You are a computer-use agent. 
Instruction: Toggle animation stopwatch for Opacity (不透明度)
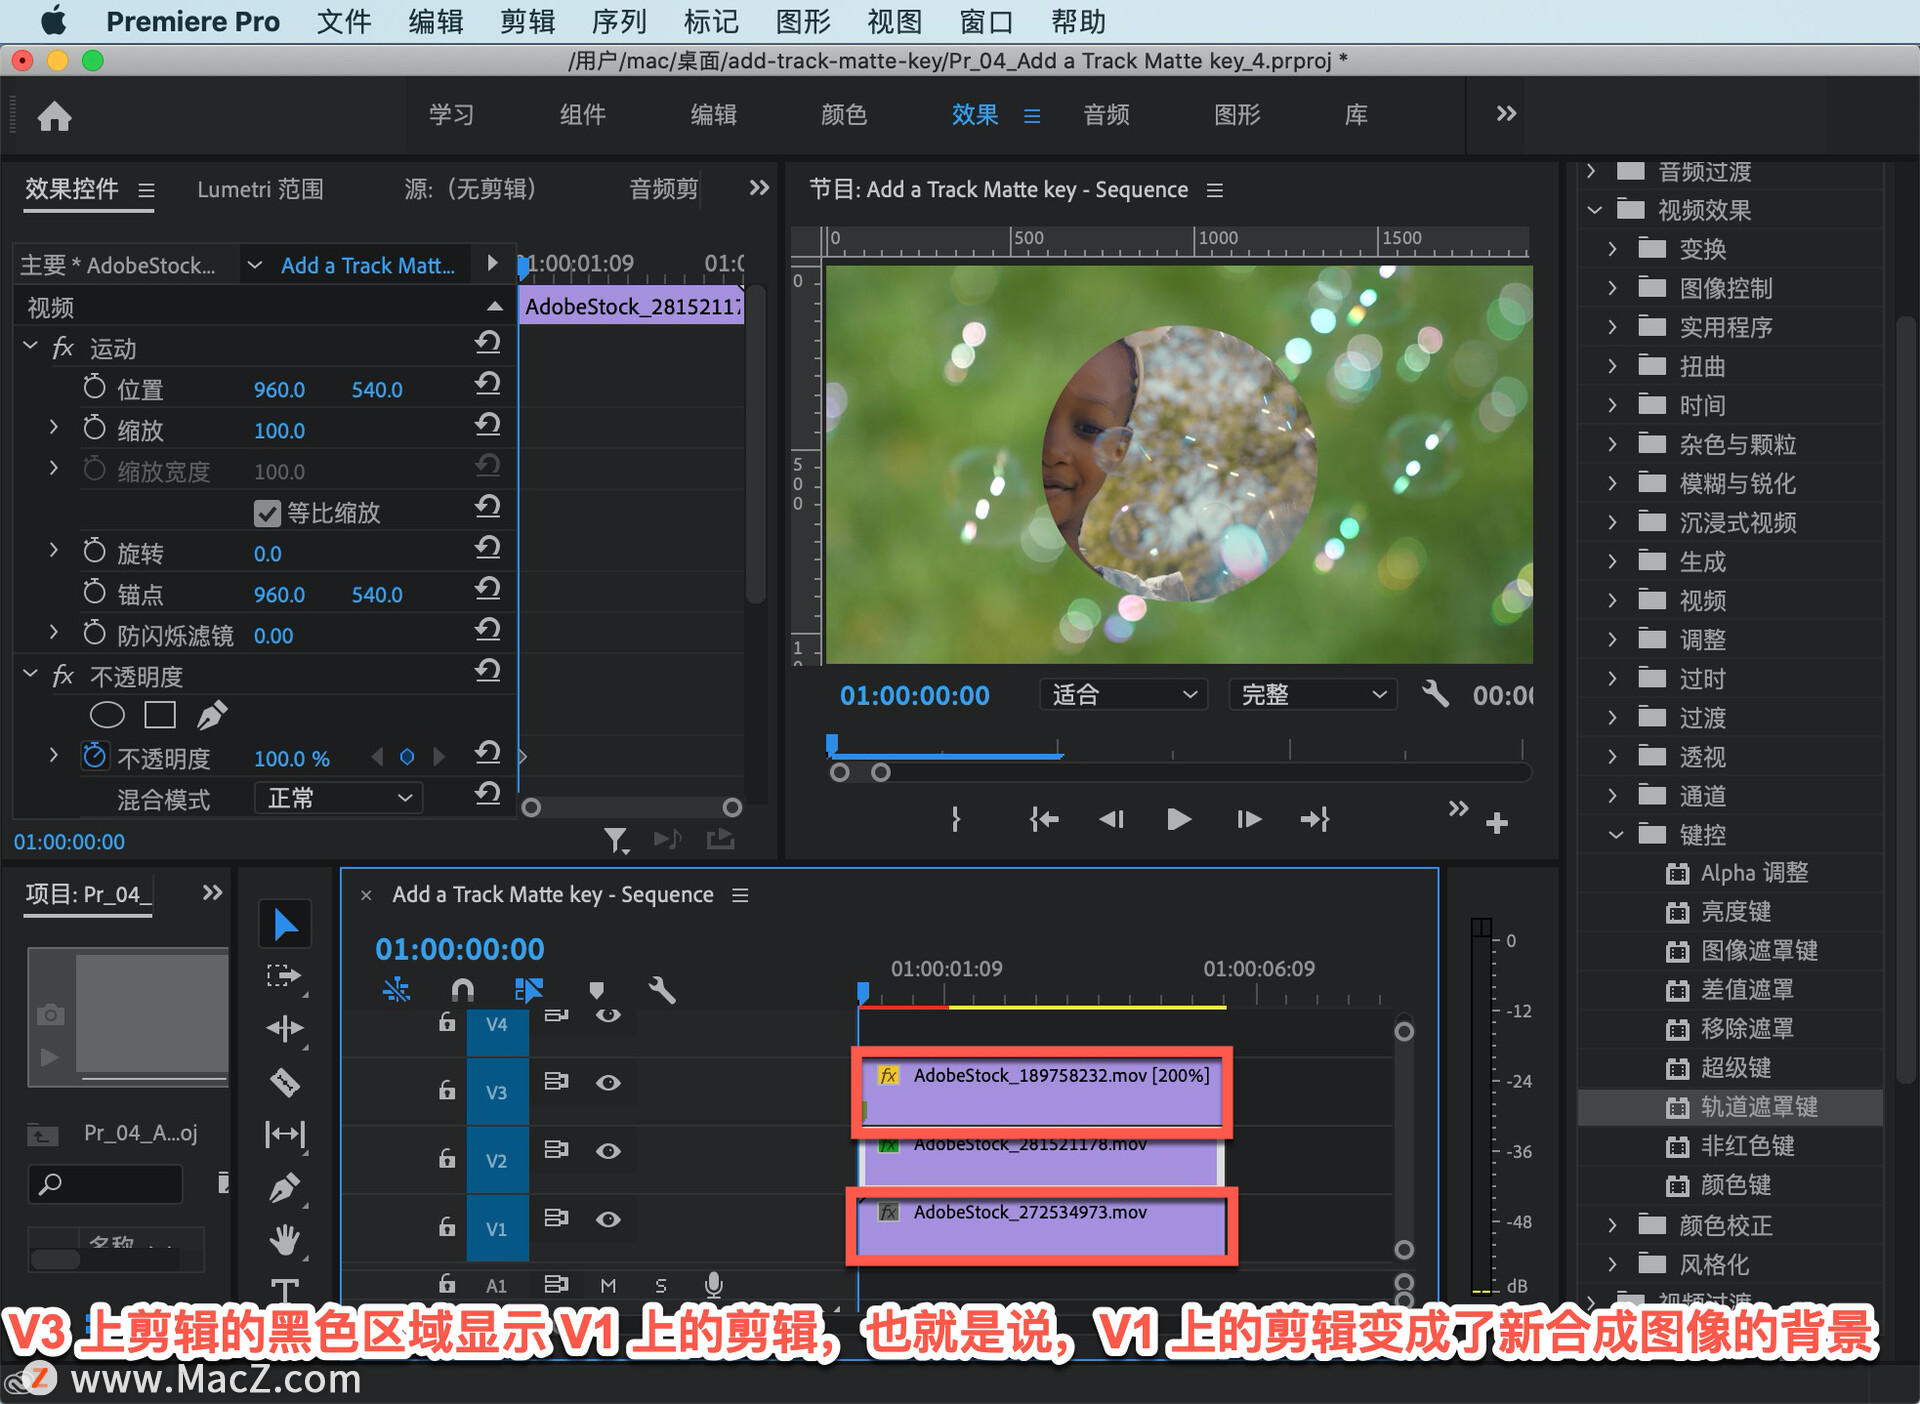(x=94, y=756)
